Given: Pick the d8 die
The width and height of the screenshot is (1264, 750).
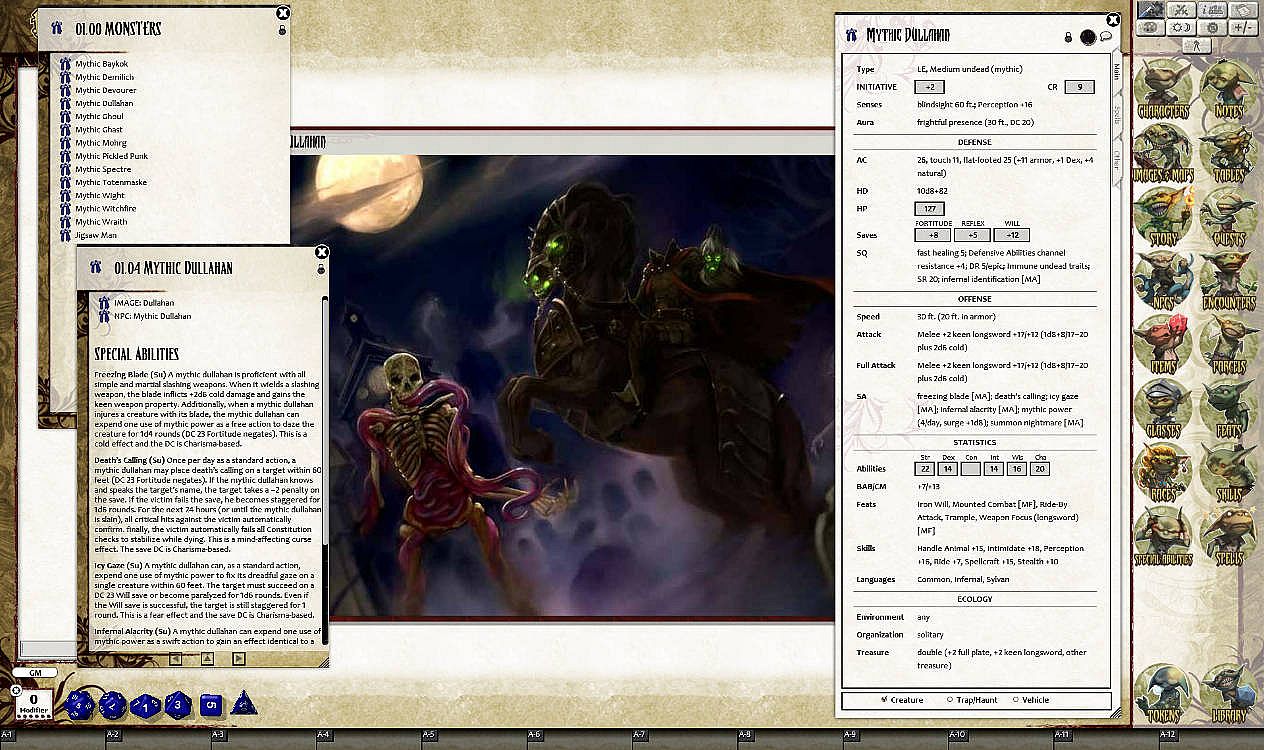Looking at the screenshot, I should pyautogui.click(x=178, y=705).
